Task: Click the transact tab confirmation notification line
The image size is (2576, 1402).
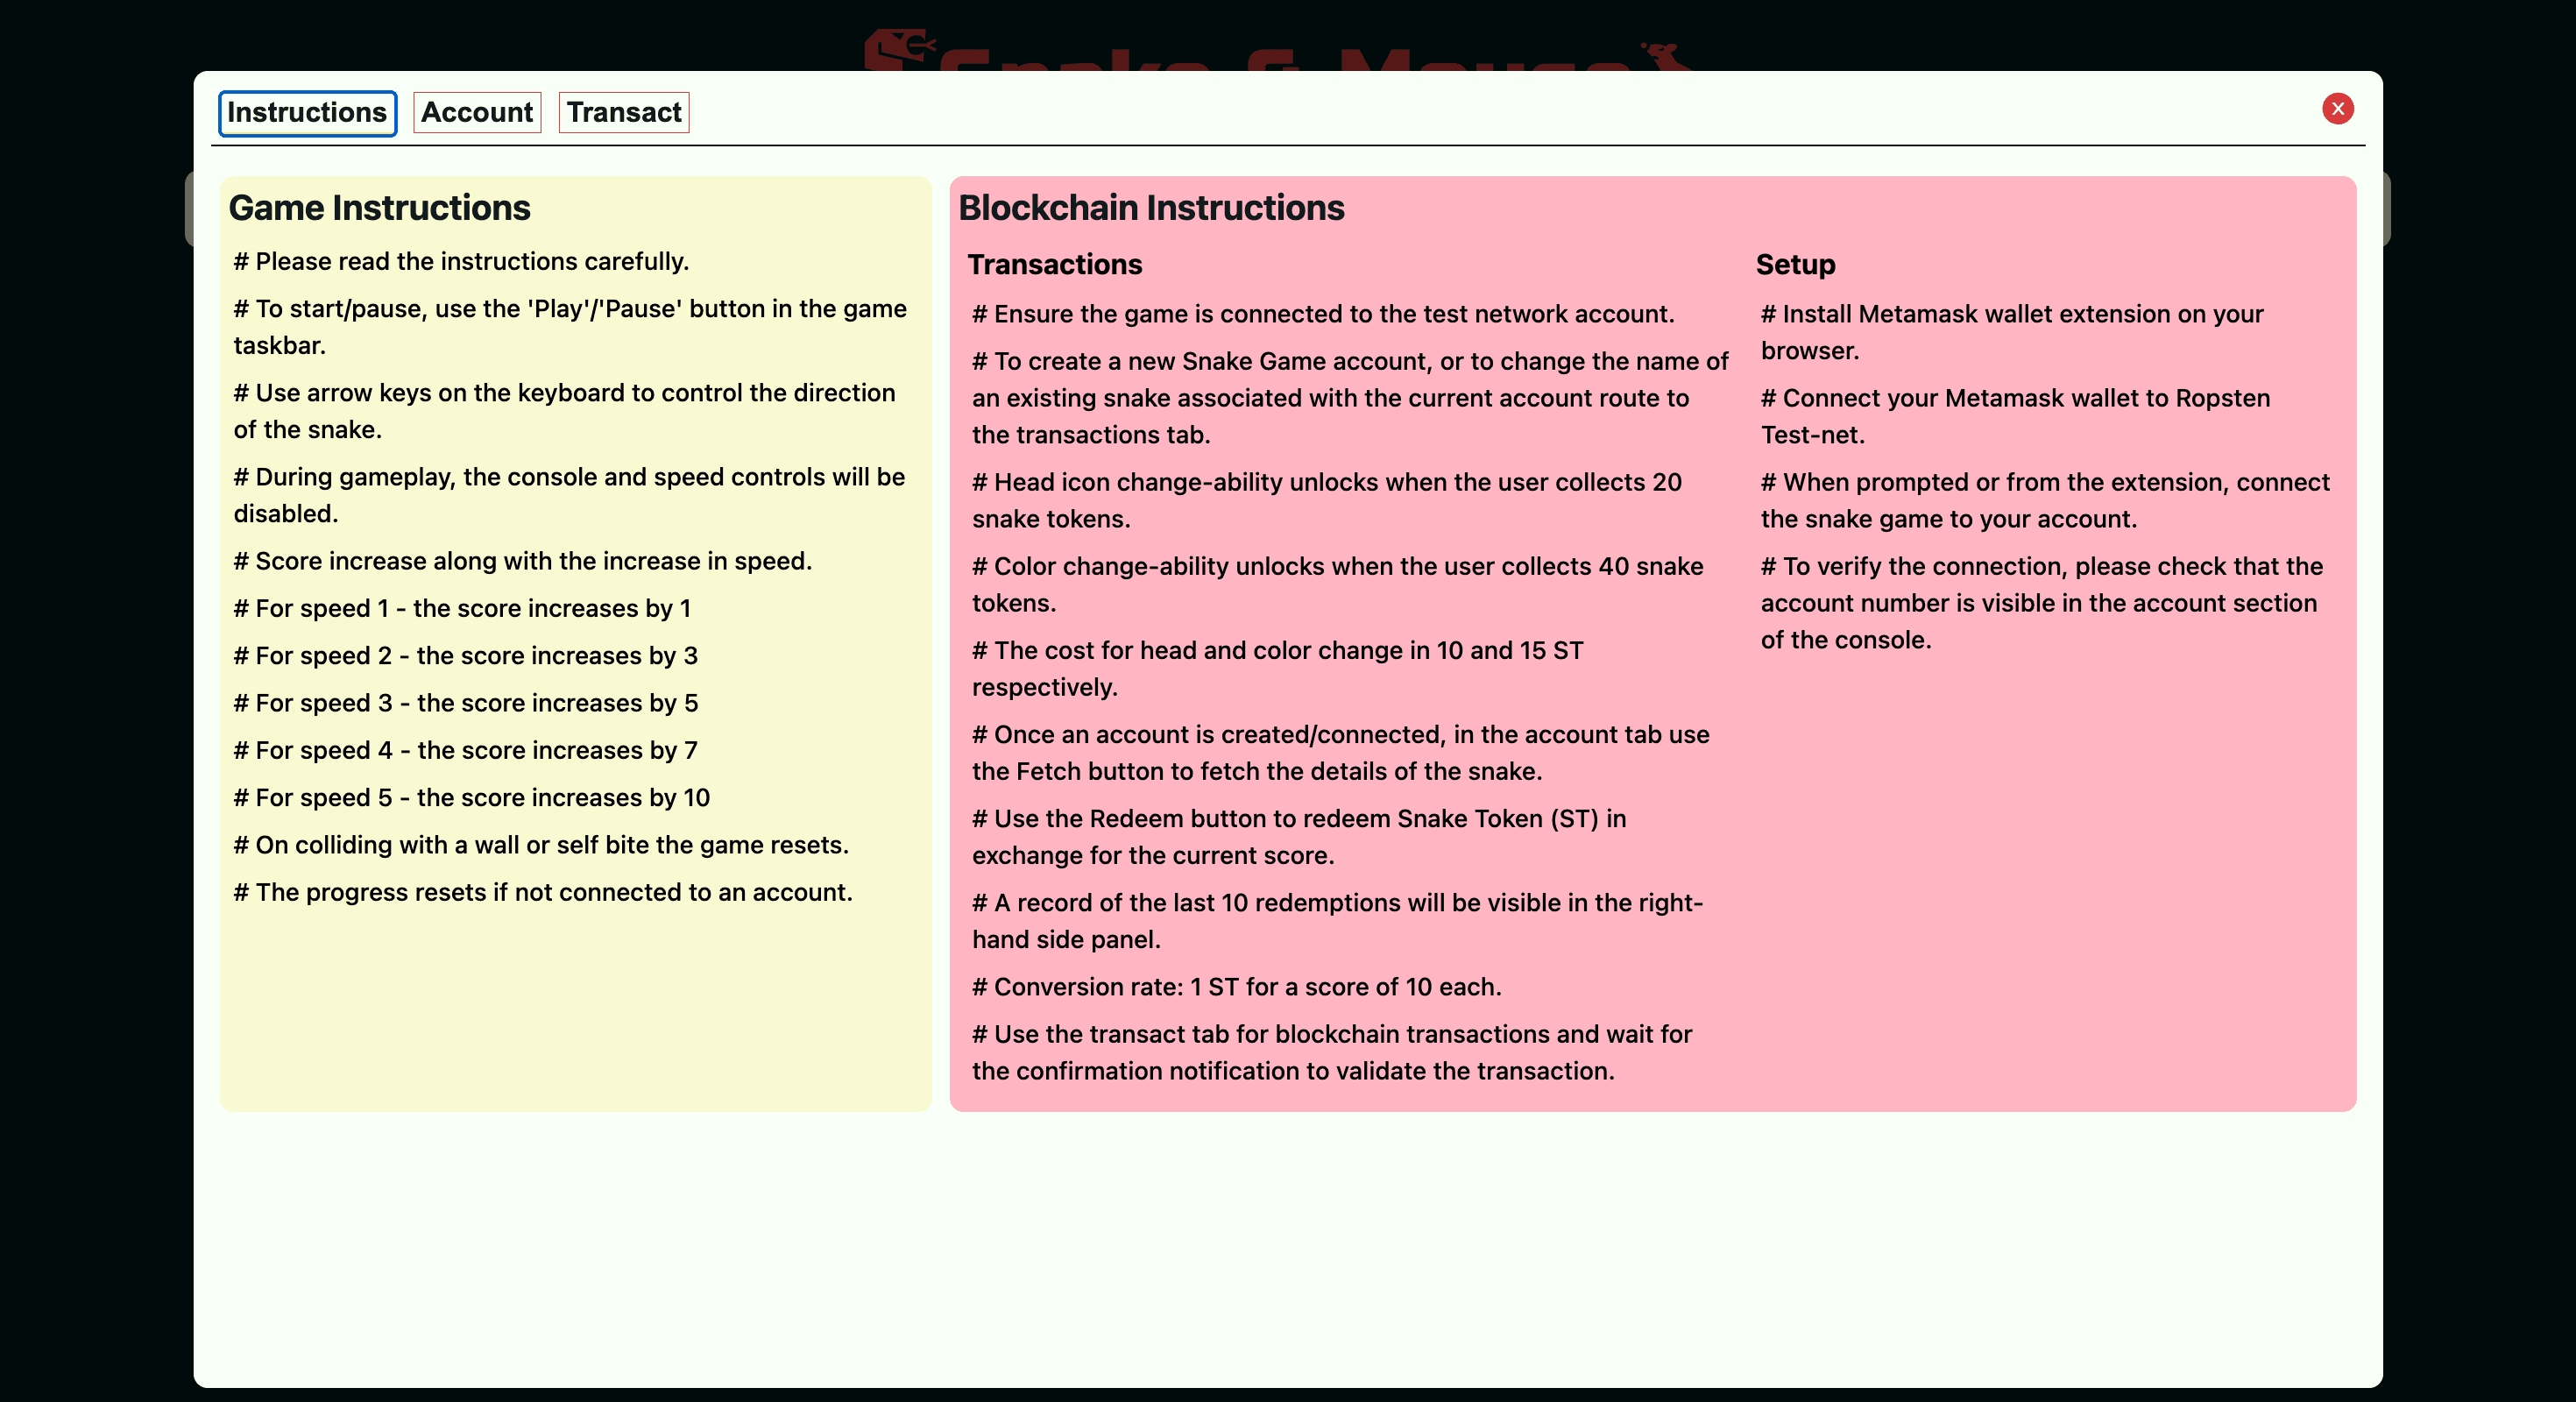Action: coord(1332,1052)
